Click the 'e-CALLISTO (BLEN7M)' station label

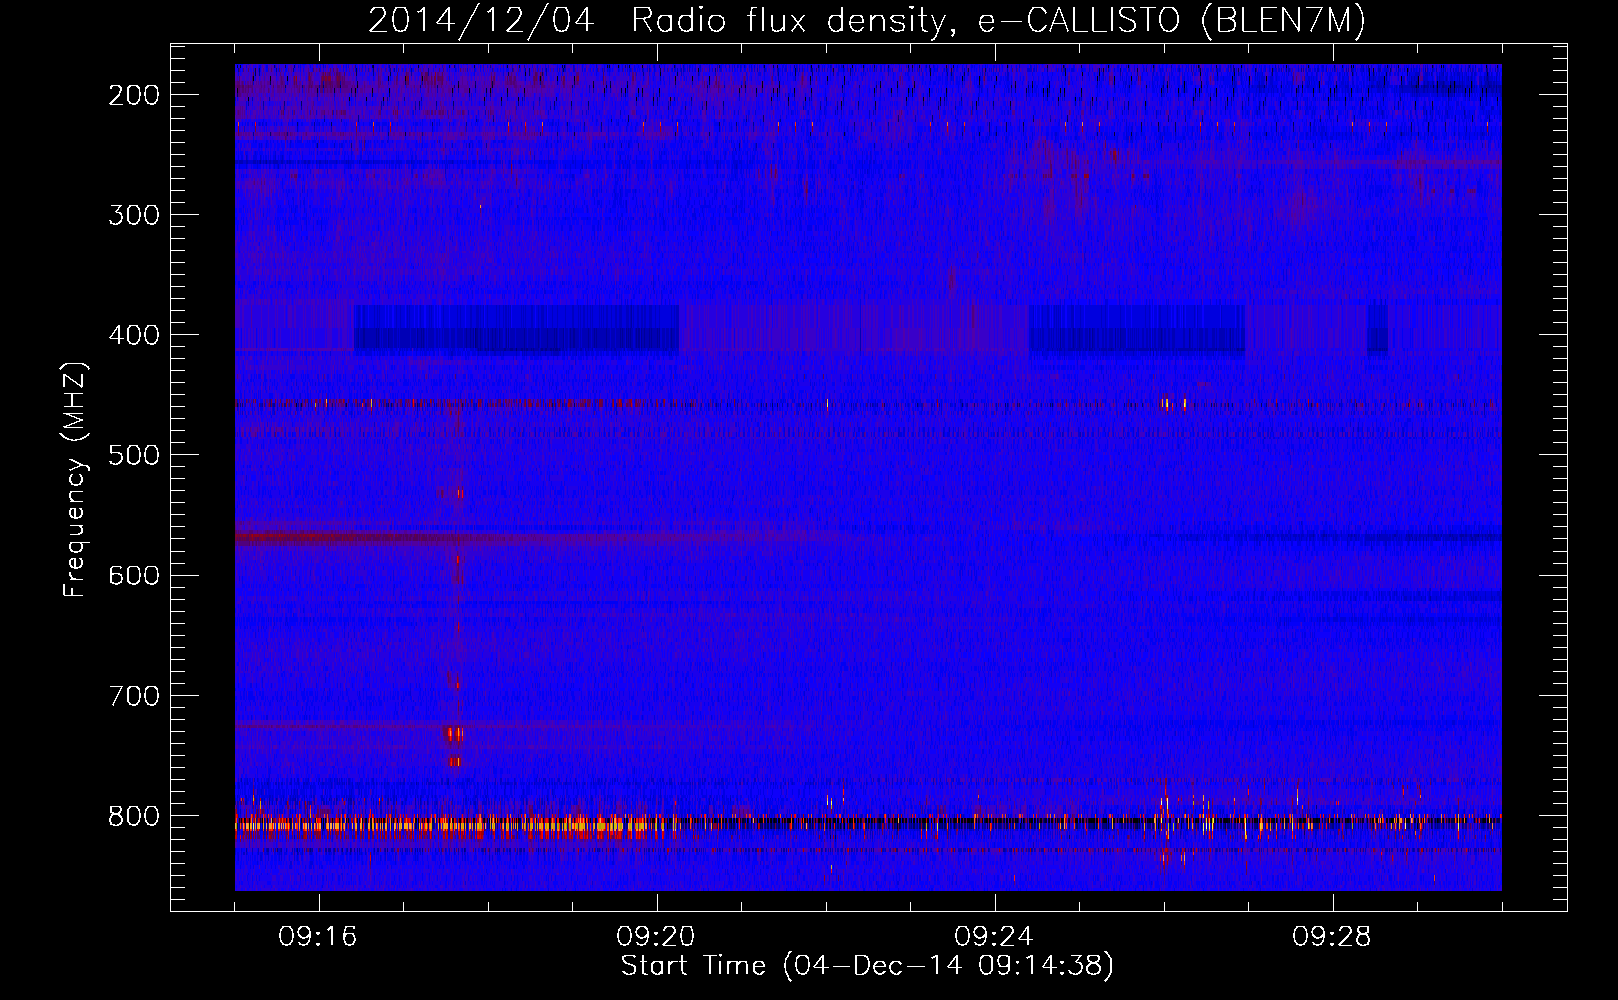1171,21
